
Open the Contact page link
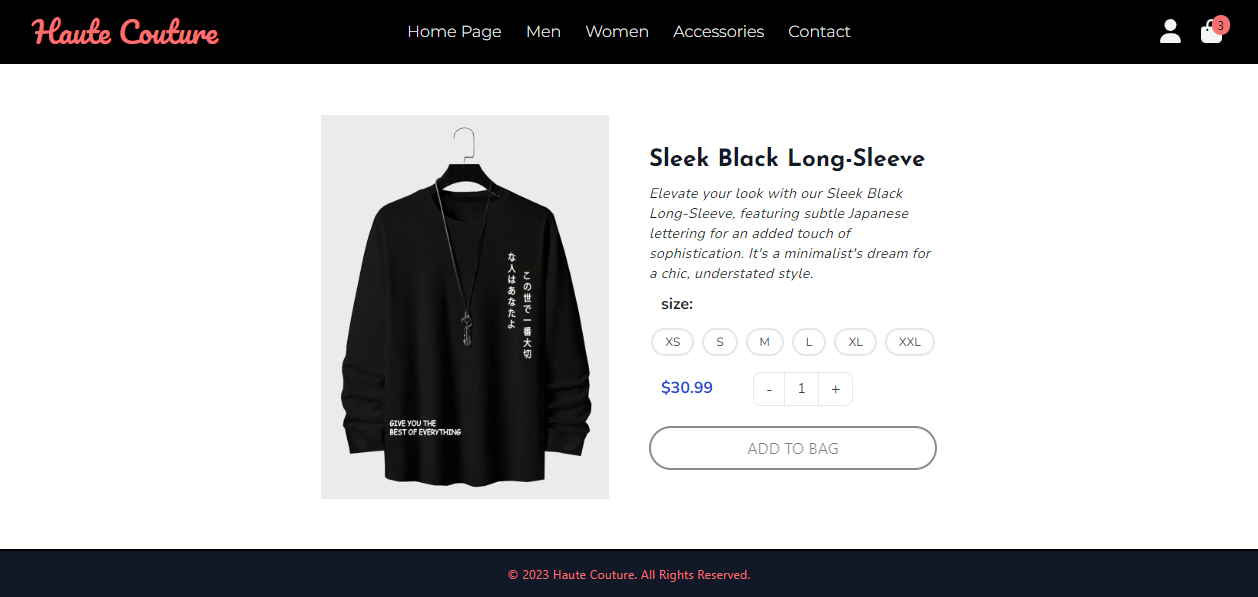(x=819, y=32)
